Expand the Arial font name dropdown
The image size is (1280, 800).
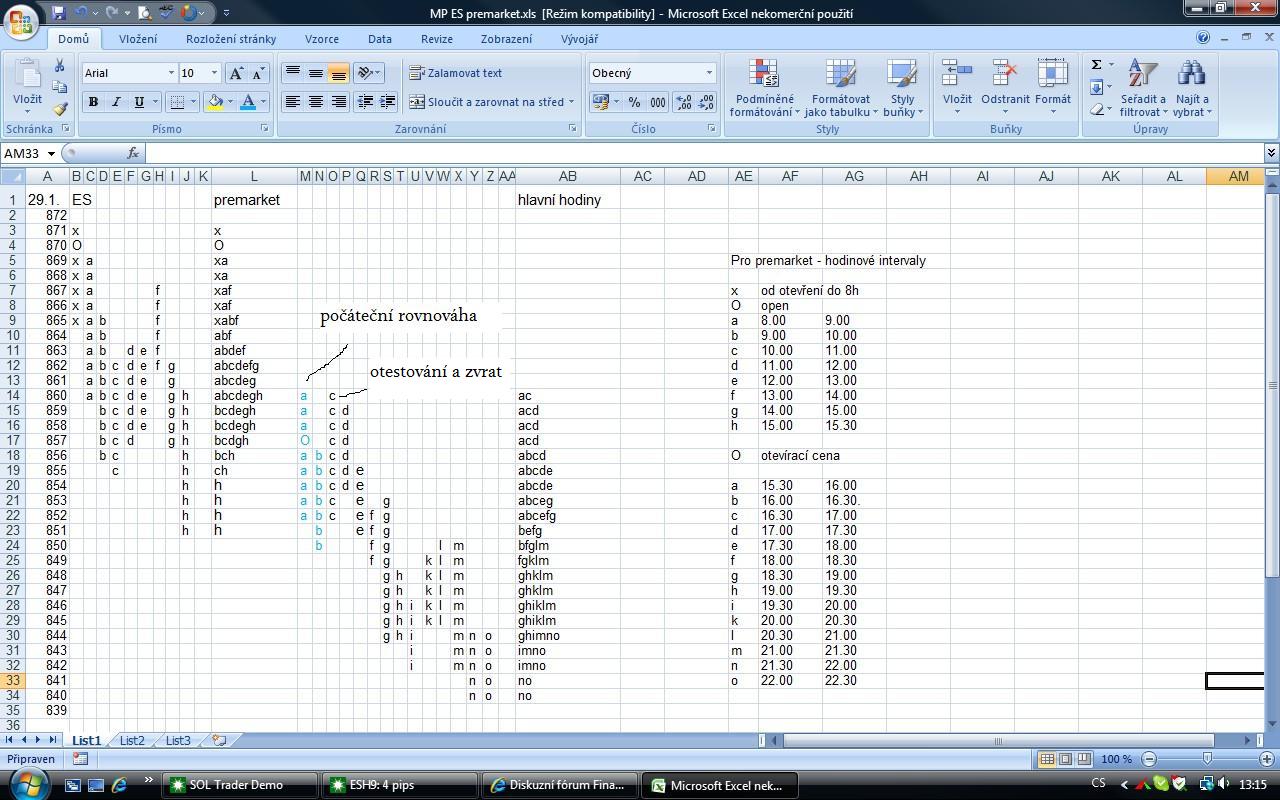[170, 73]
